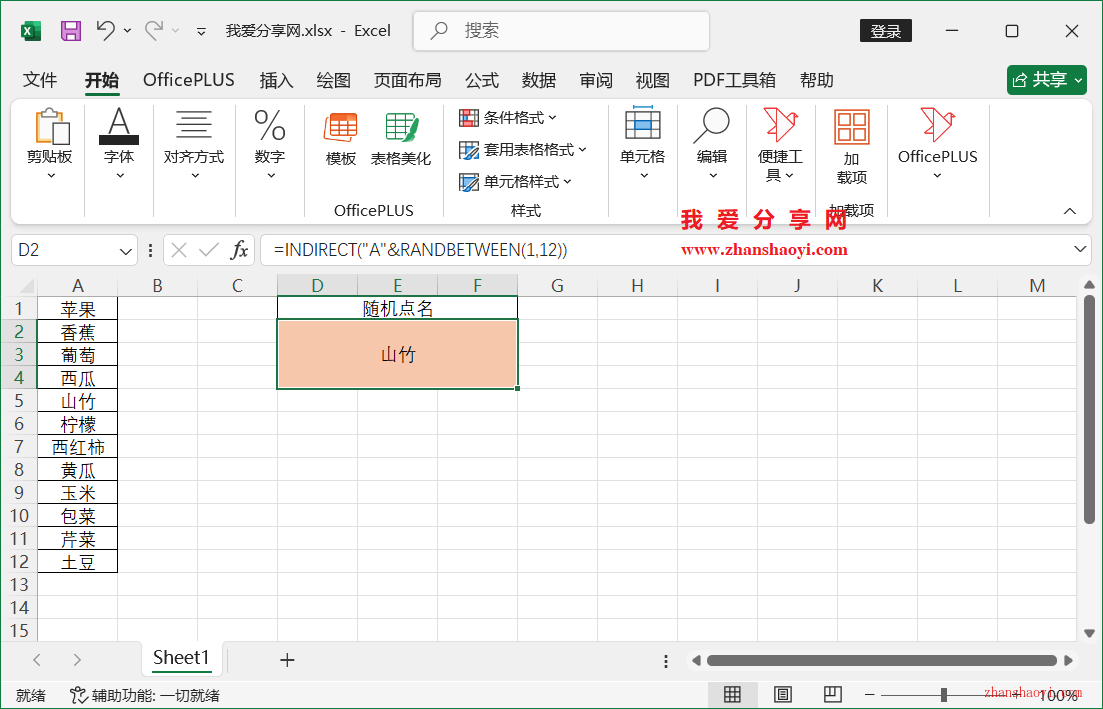Click the zoom slider handle

943,695
